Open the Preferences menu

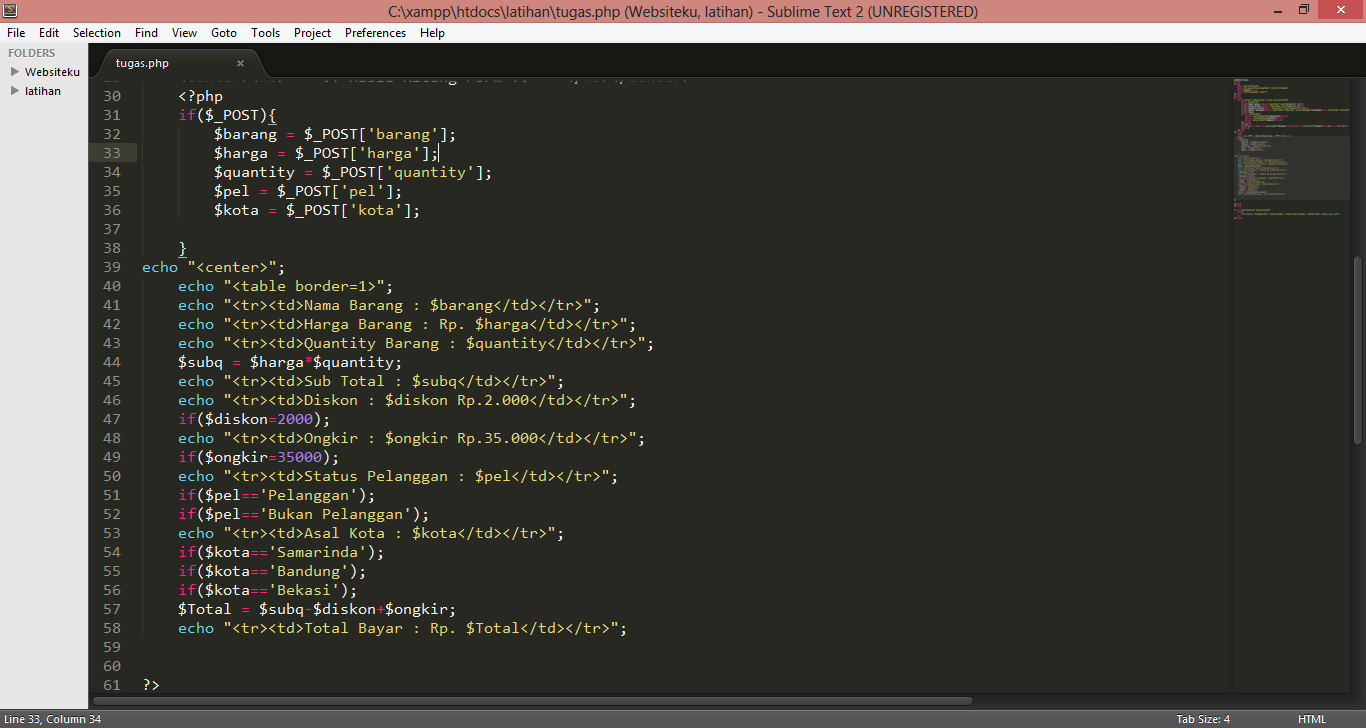coord(375,32)
